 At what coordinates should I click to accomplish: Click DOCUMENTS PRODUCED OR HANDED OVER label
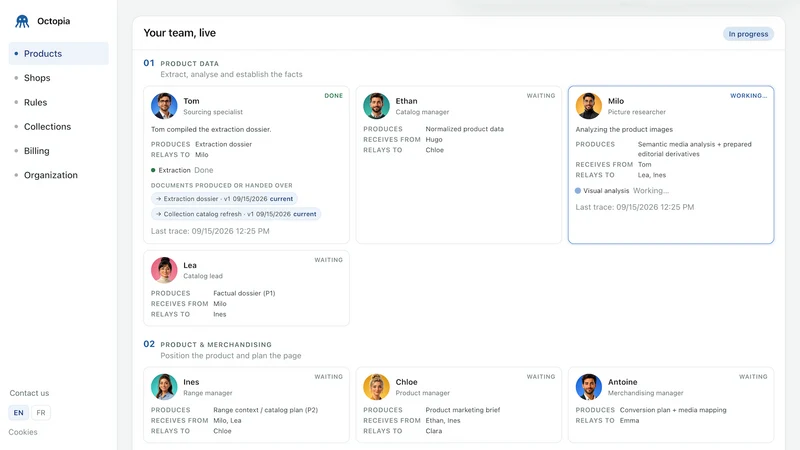point(221,186)
